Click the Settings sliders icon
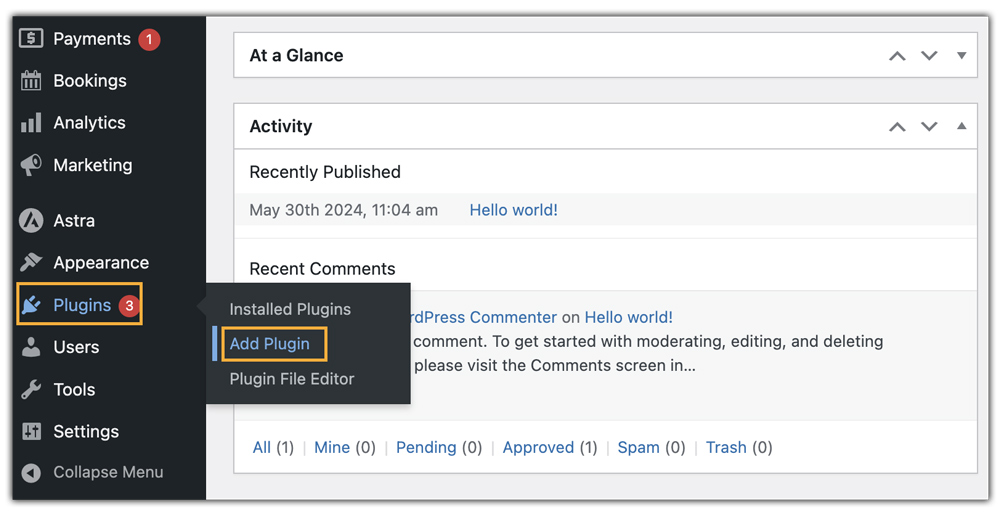Viewport: 1000px width, 513px height. (x=31, y=431)
